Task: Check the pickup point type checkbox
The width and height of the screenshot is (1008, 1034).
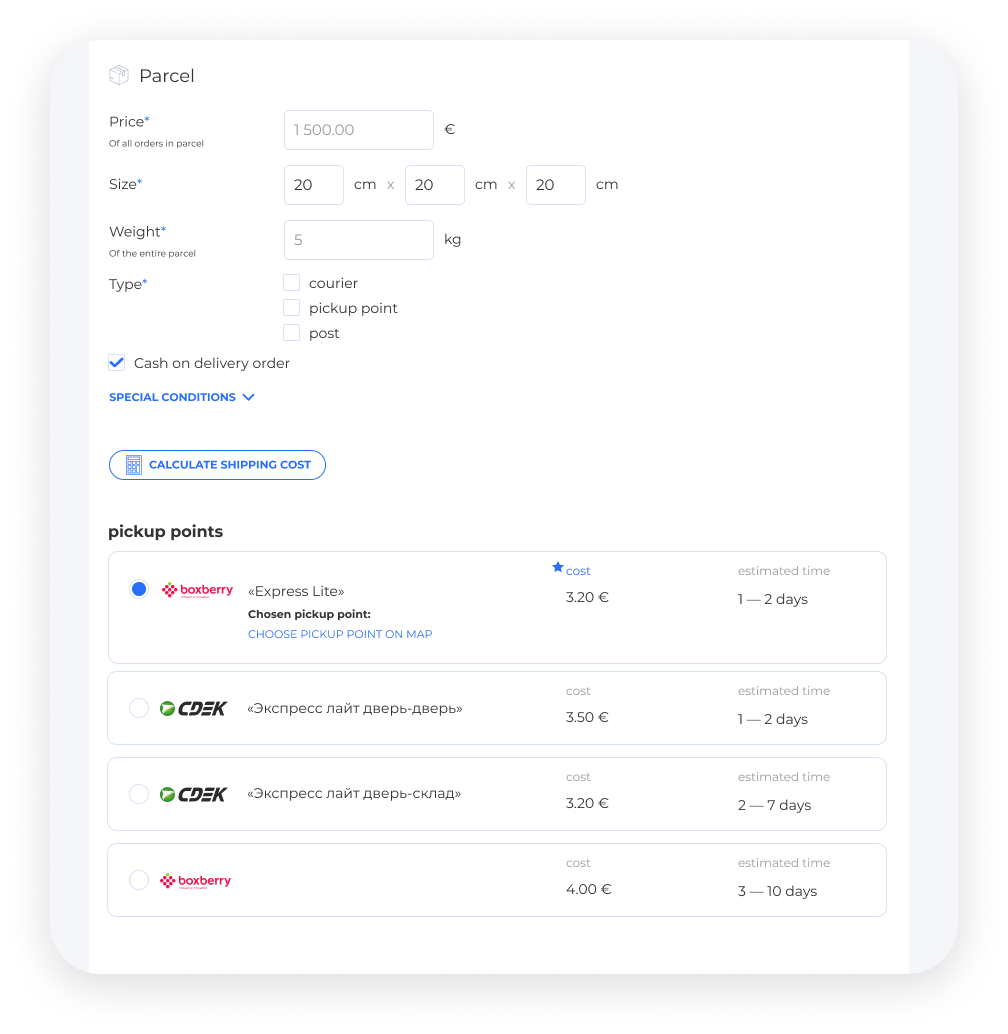Action: click(x=291, y=308)
